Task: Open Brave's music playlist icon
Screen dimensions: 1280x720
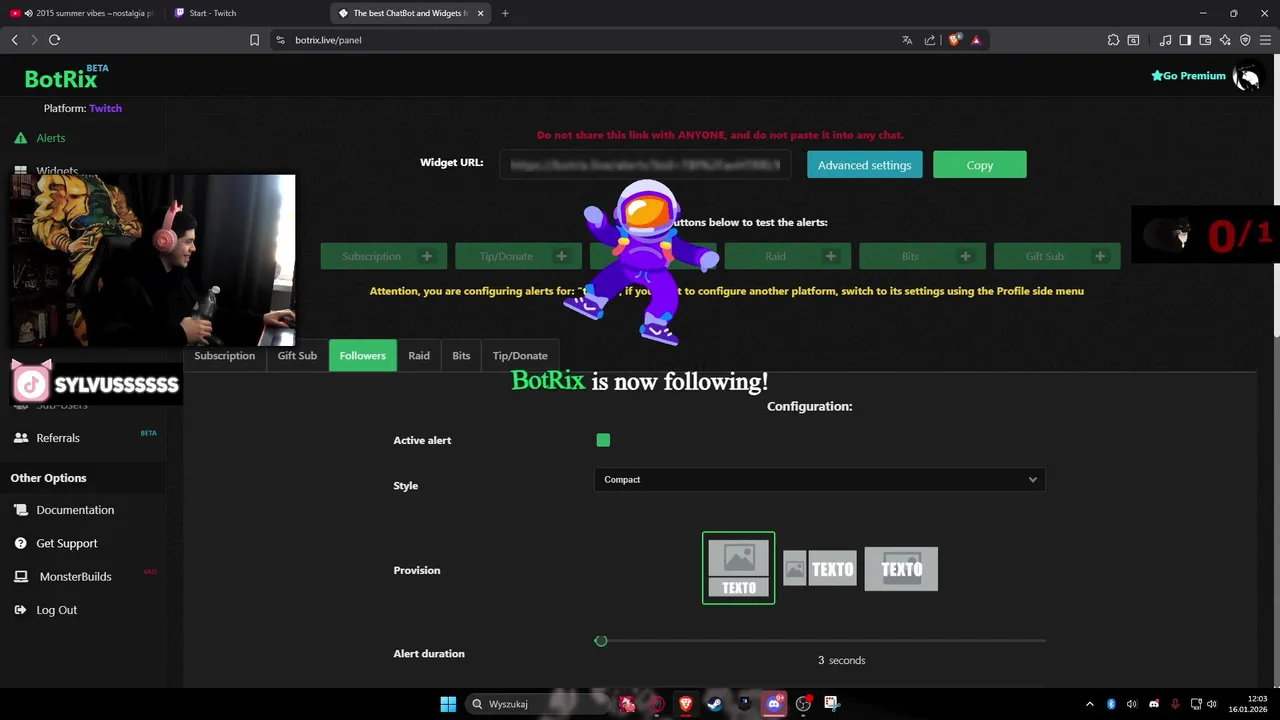Action: [x=1165, y=40]
